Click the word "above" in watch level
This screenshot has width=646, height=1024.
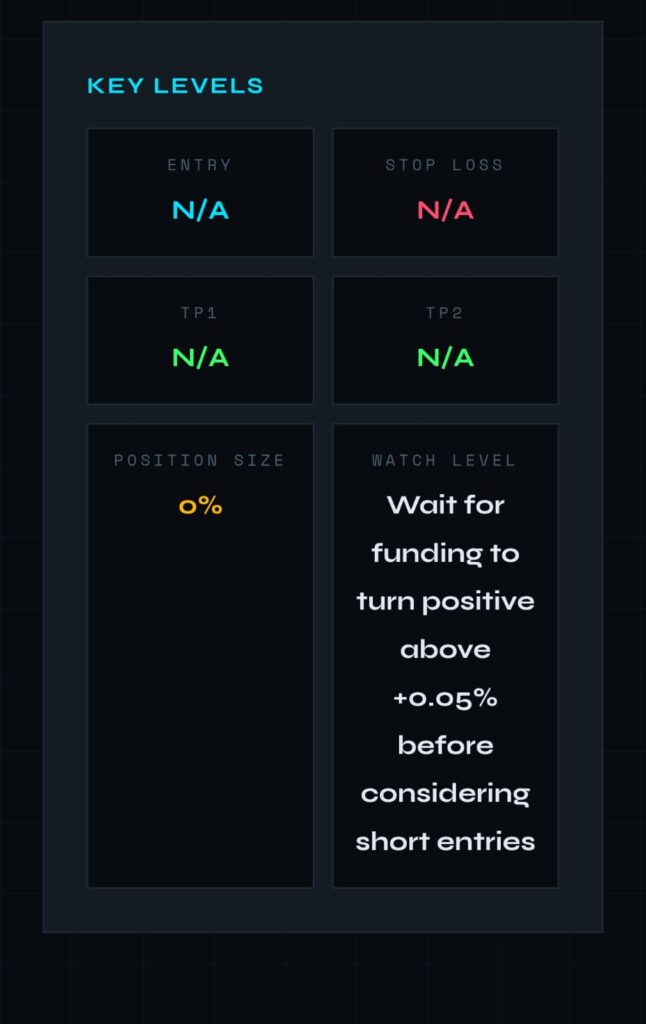(445, 650)
